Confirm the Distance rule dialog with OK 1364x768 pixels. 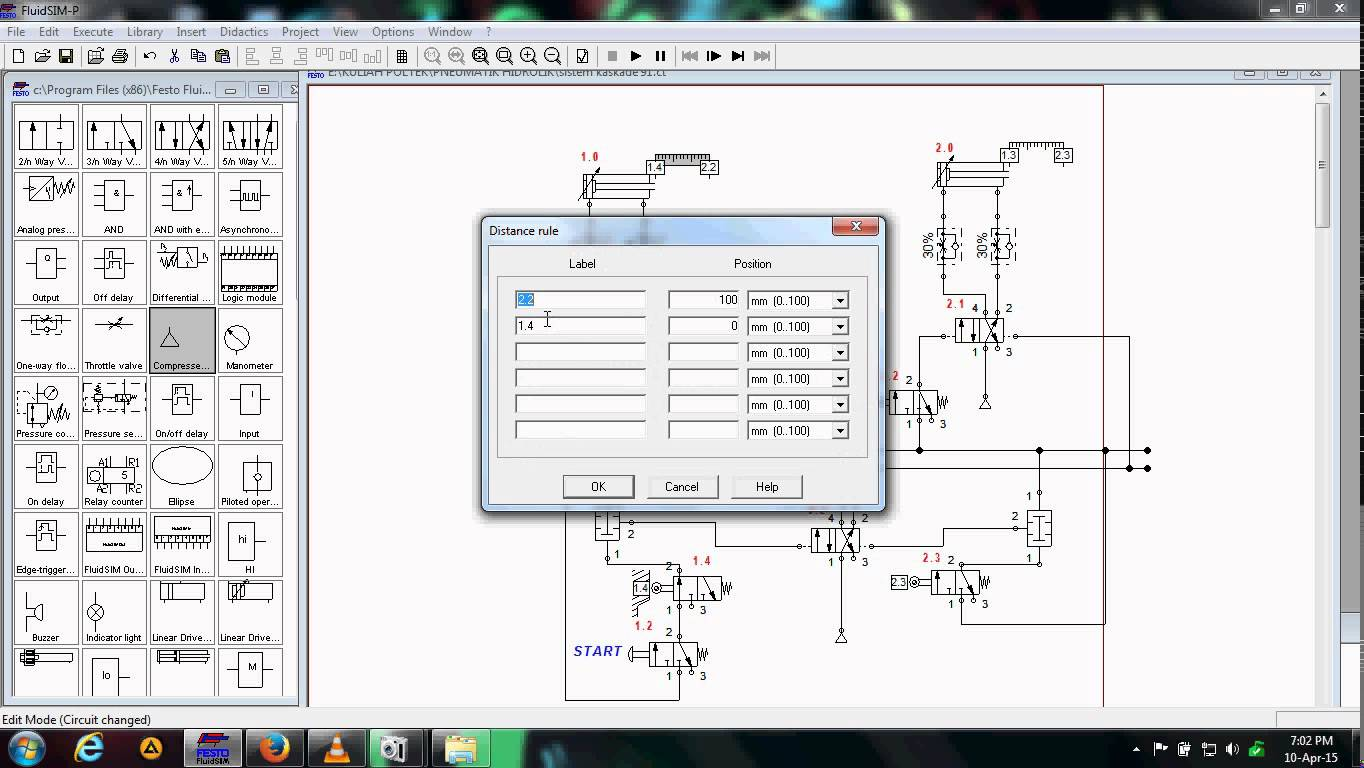(598, 487)
